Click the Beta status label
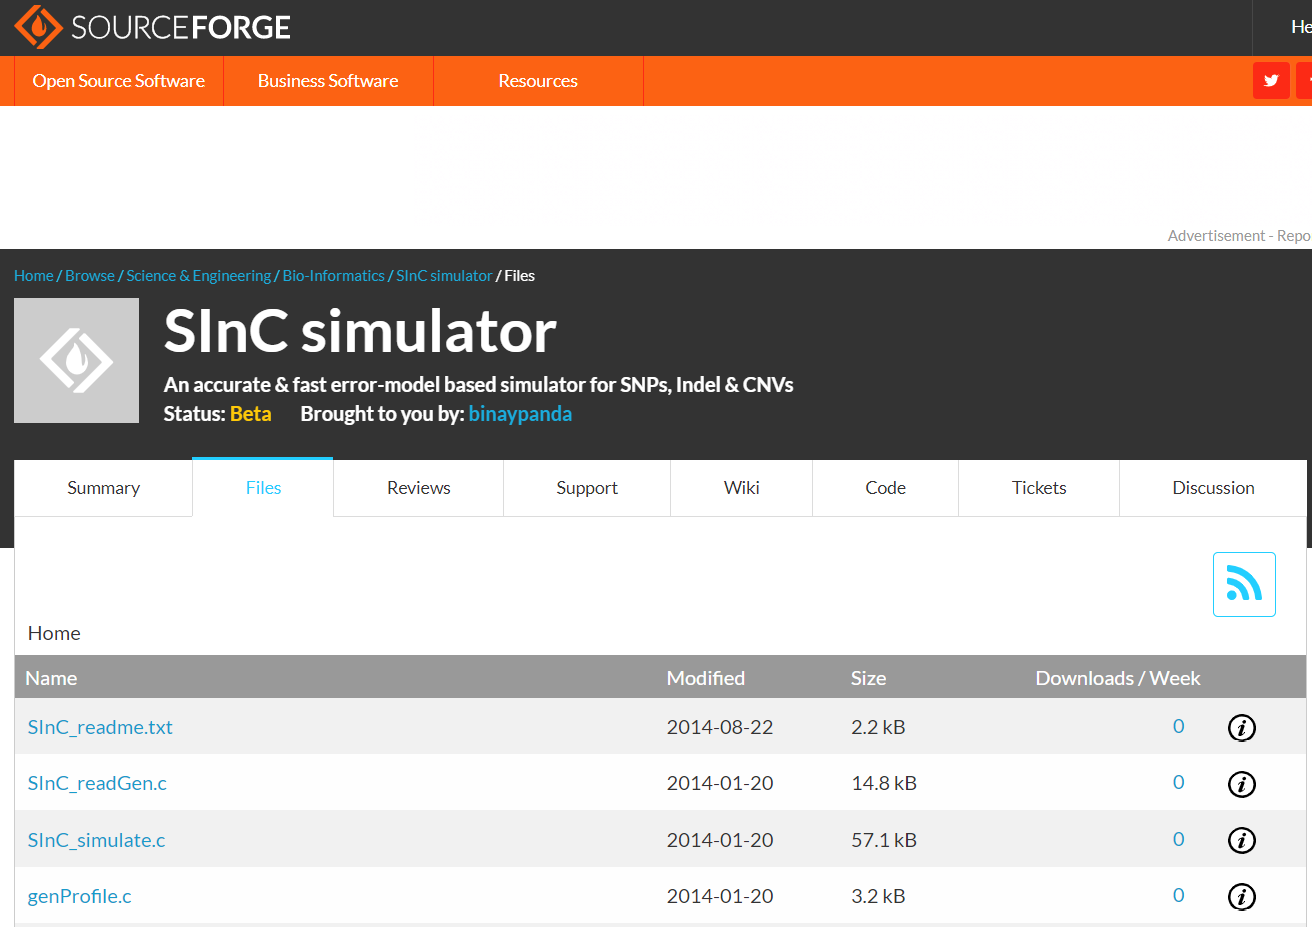Viewport: 1312px width, 927px height. (x=251, y=414)
